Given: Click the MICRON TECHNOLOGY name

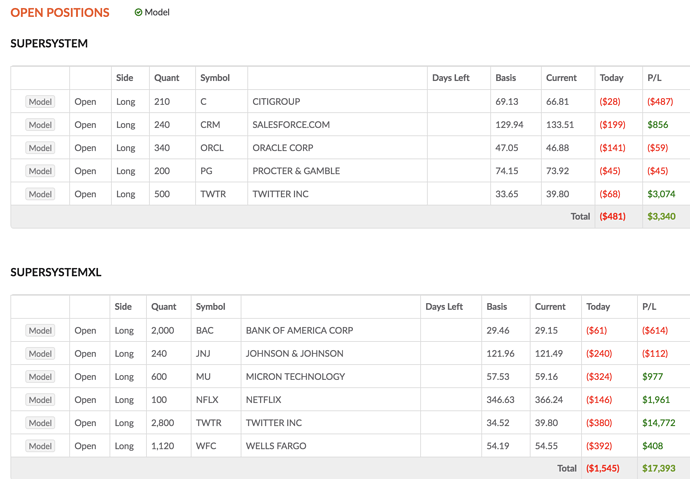Looking at the screenshot, I should click(x=295, y=377).
